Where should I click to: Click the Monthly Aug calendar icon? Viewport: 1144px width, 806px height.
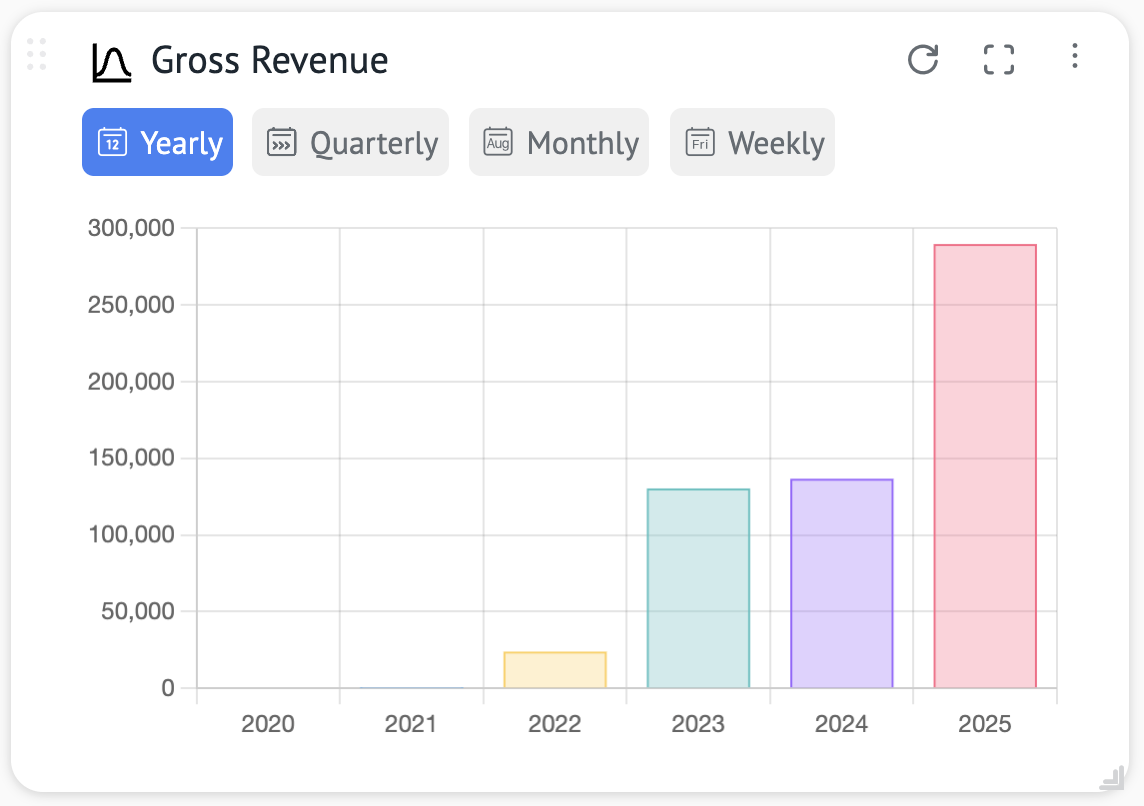point(497,142)
